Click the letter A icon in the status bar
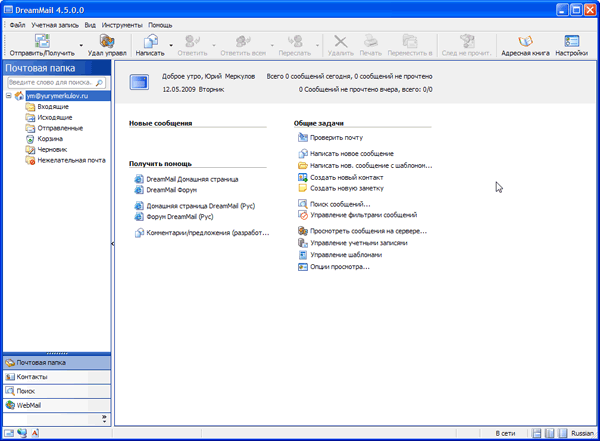The image size is (600, 441). tap(35, 433)
